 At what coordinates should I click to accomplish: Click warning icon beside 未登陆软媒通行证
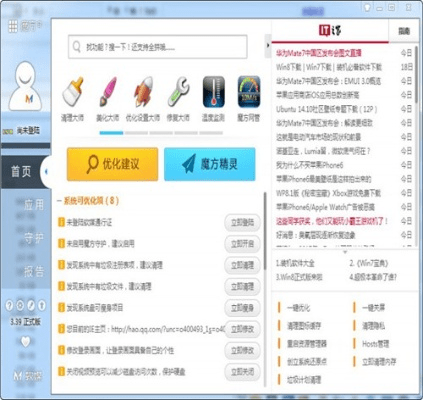(x=61, y=222)
